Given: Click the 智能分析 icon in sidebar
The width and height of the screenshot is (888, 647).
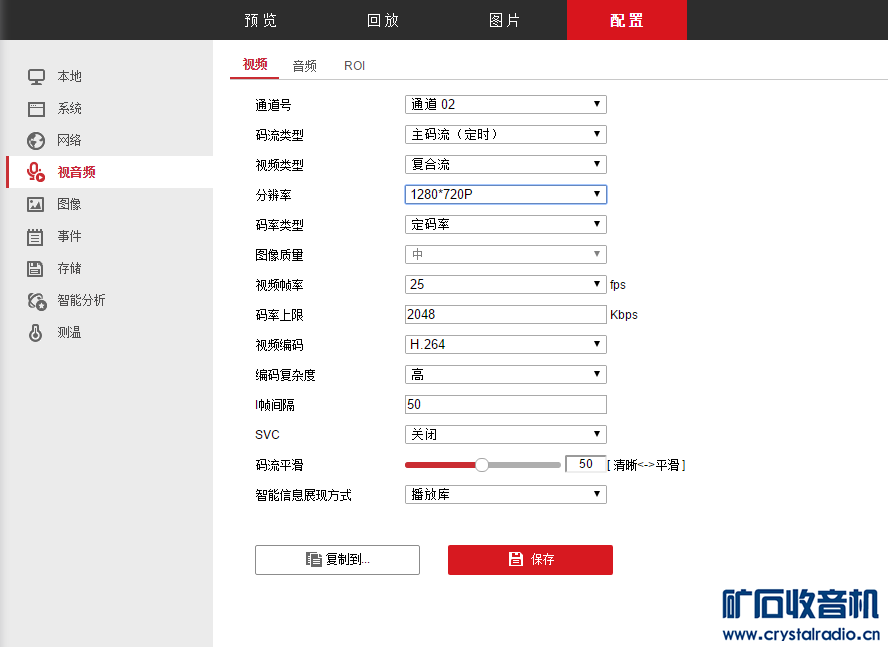Looking at the screenshot, I should point(37,301).
